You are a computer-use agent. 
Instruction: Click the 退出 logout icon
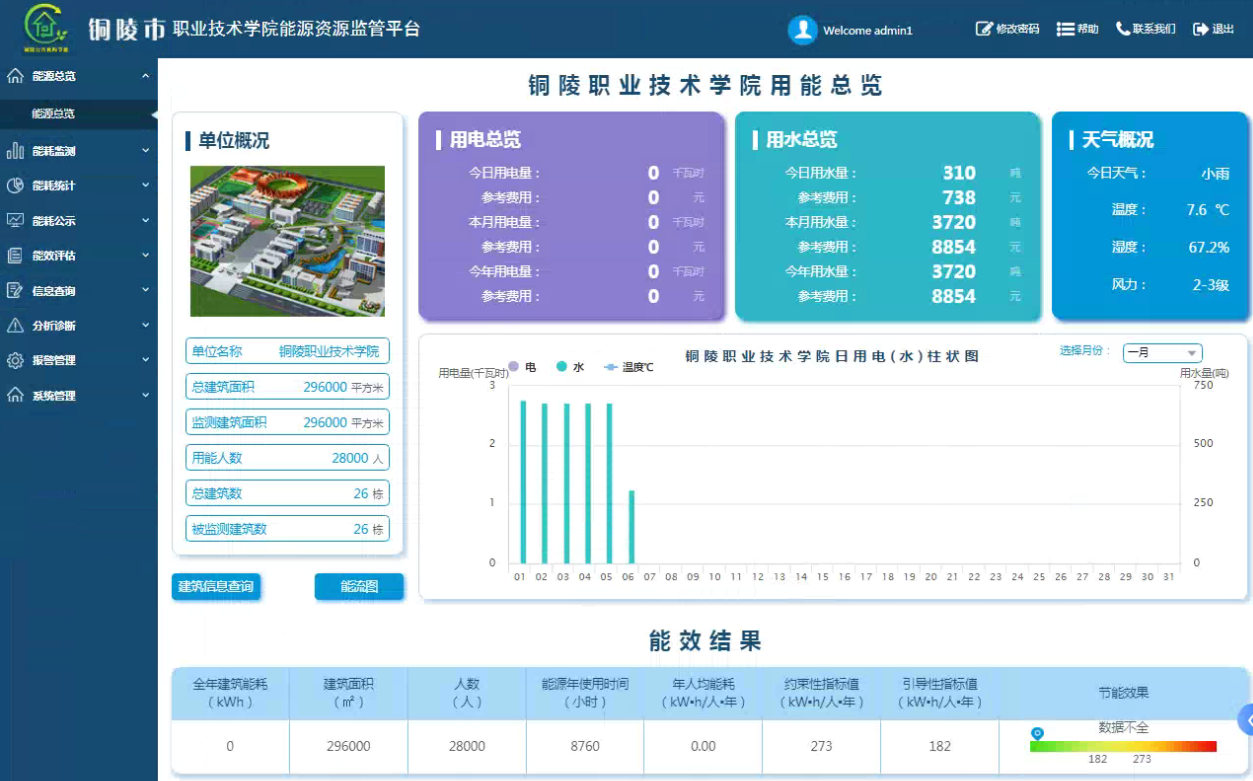1200,29
